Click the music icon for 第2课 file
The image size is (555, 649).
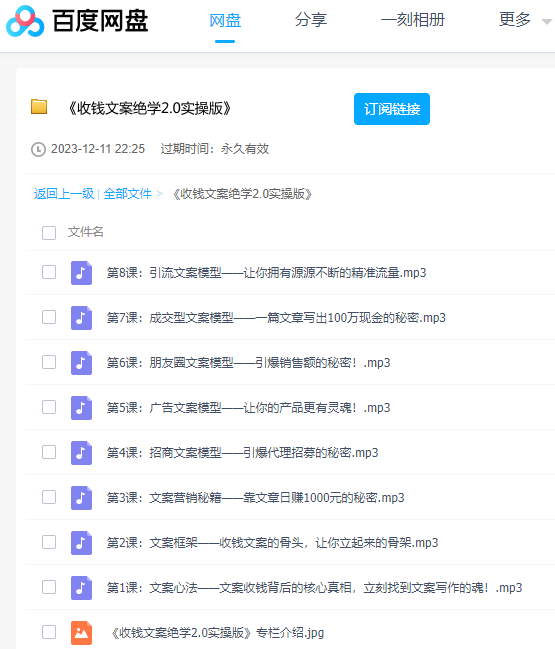click(81, 543)
